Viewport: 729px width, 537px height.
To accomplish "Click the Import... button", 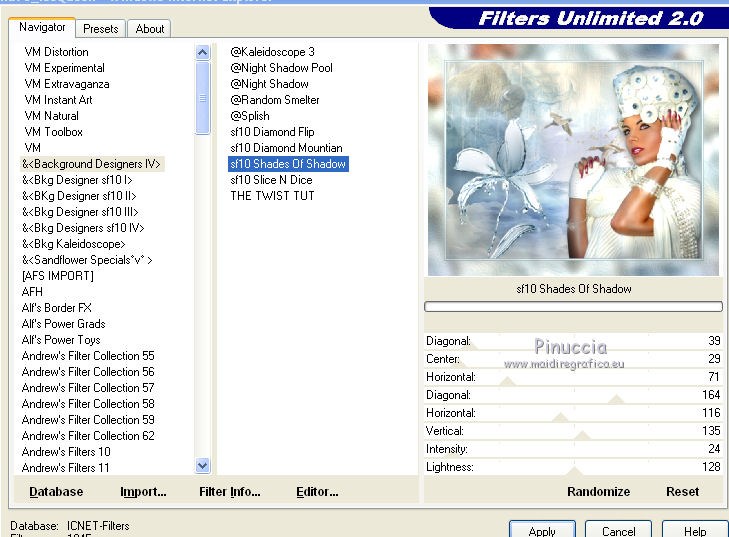I will tap(143, 492).
